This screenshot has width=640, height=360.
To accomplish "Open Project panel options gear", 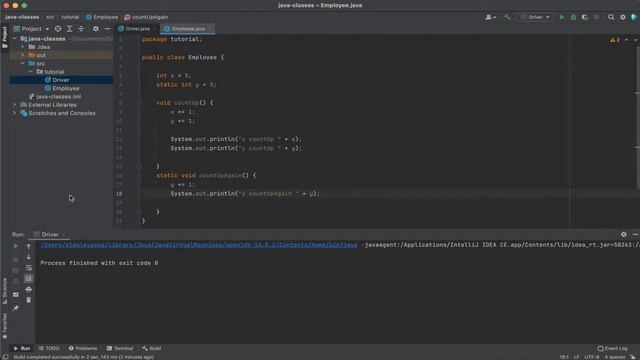I will coord(96,29).
